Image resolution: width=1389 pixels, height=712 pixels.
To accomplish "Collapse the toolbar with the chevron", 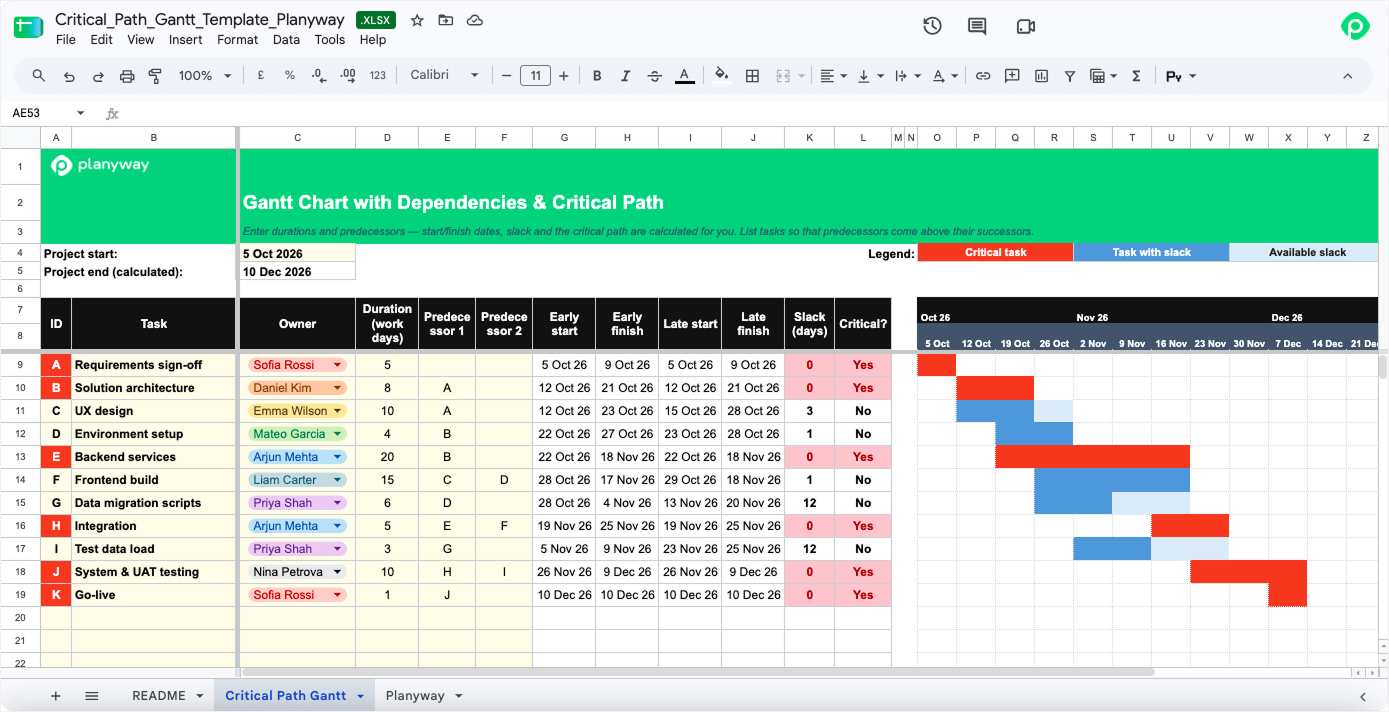I will coord(1347,76).
